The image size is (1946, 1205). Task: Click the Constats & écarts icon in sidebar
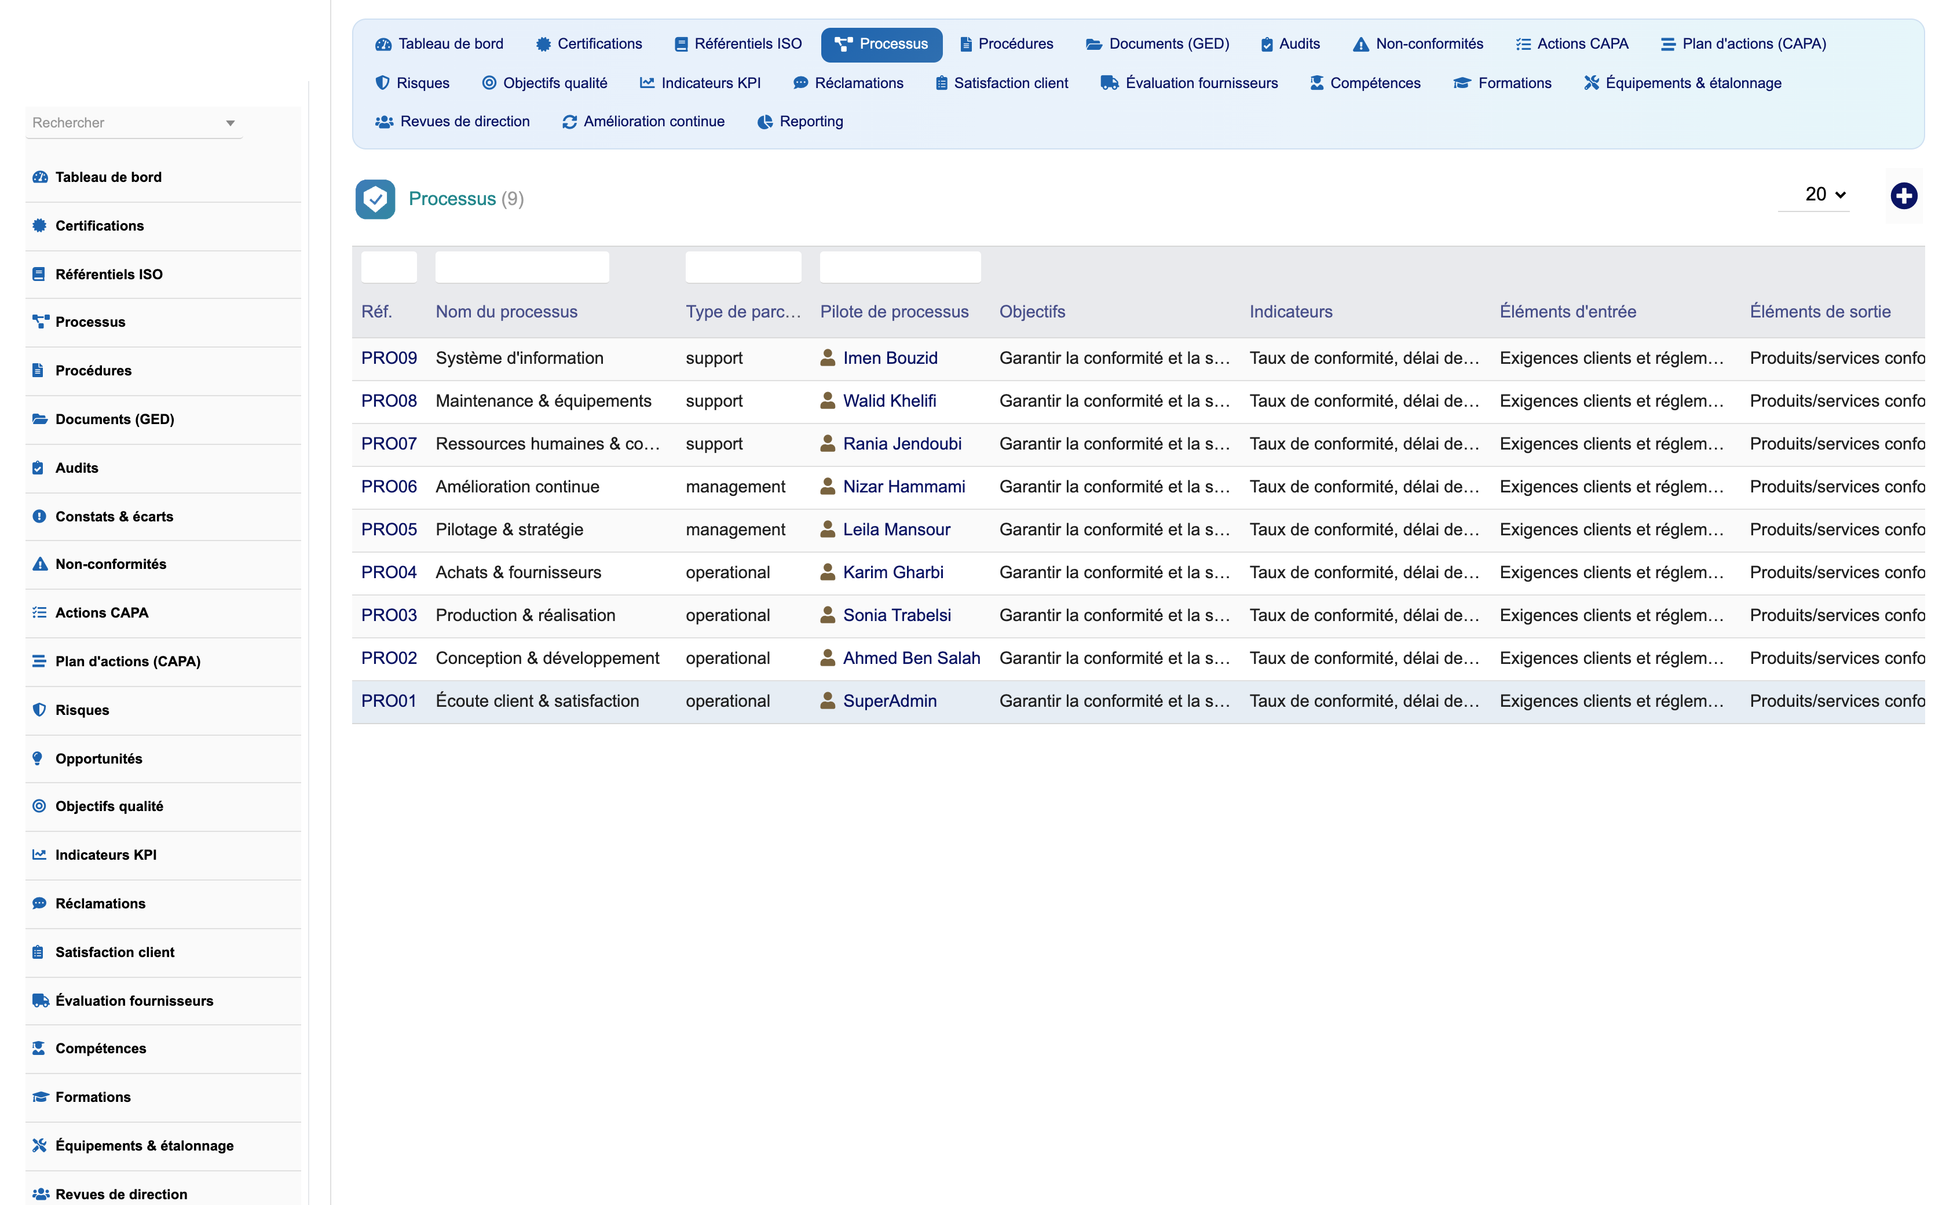(x=39, y=516)
